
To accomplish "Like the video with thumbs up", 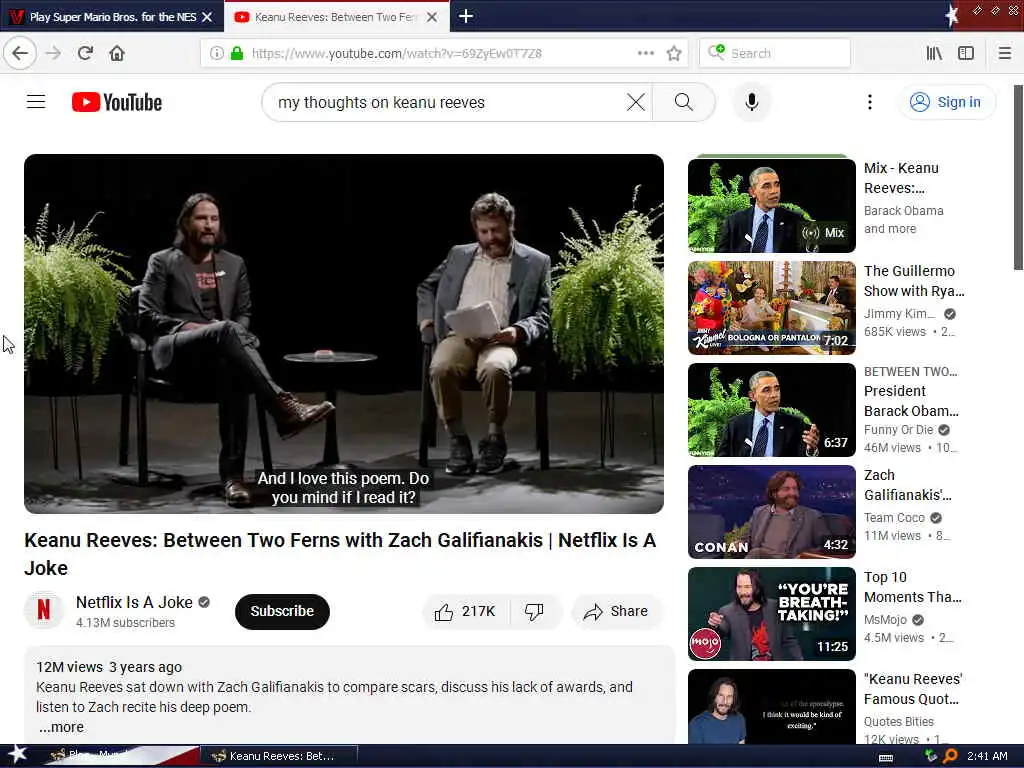I will tap(465, 611).
